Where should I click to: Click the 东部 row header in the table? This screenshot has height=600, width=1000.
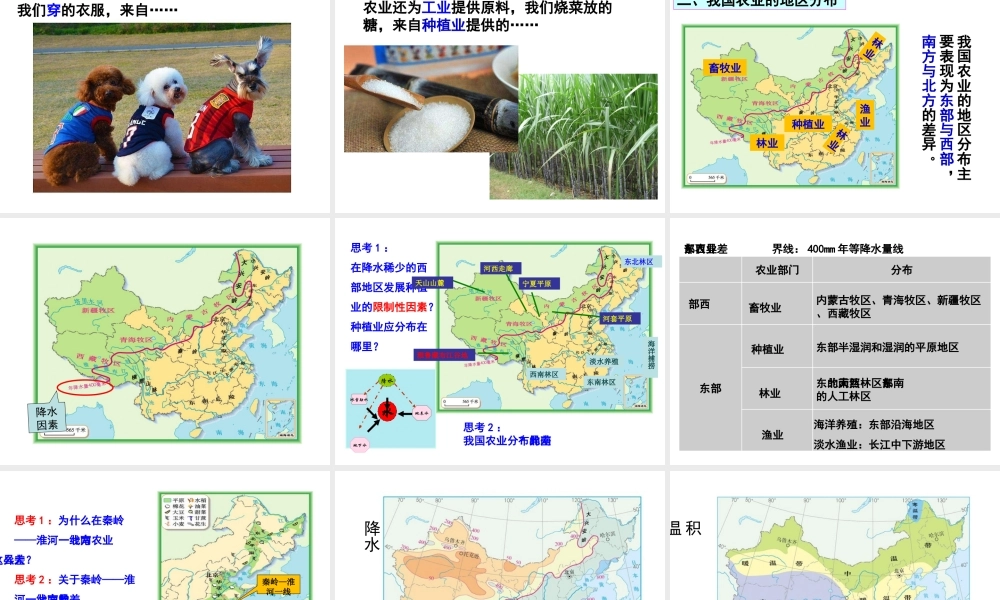(x=710, y=388)
